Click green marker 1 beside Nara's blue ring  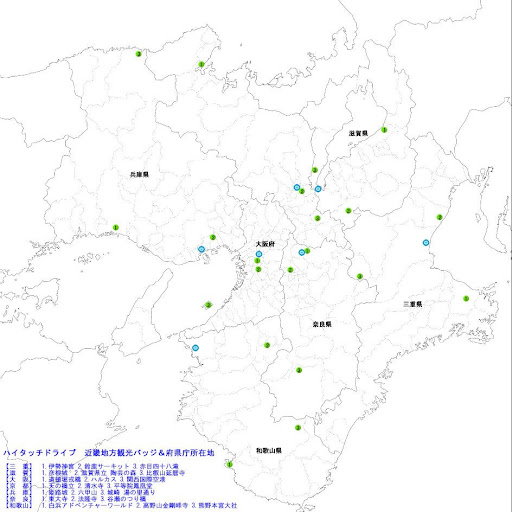pyautogui.click(x=307, y=251)
